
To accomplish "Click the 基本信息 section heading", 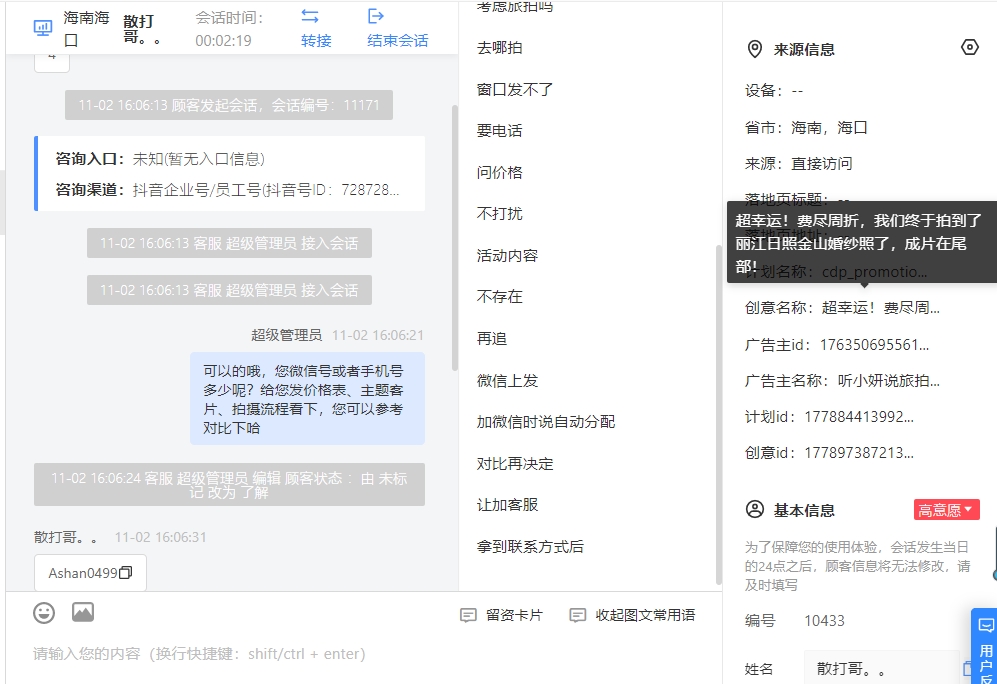I will tap(804, 510).
